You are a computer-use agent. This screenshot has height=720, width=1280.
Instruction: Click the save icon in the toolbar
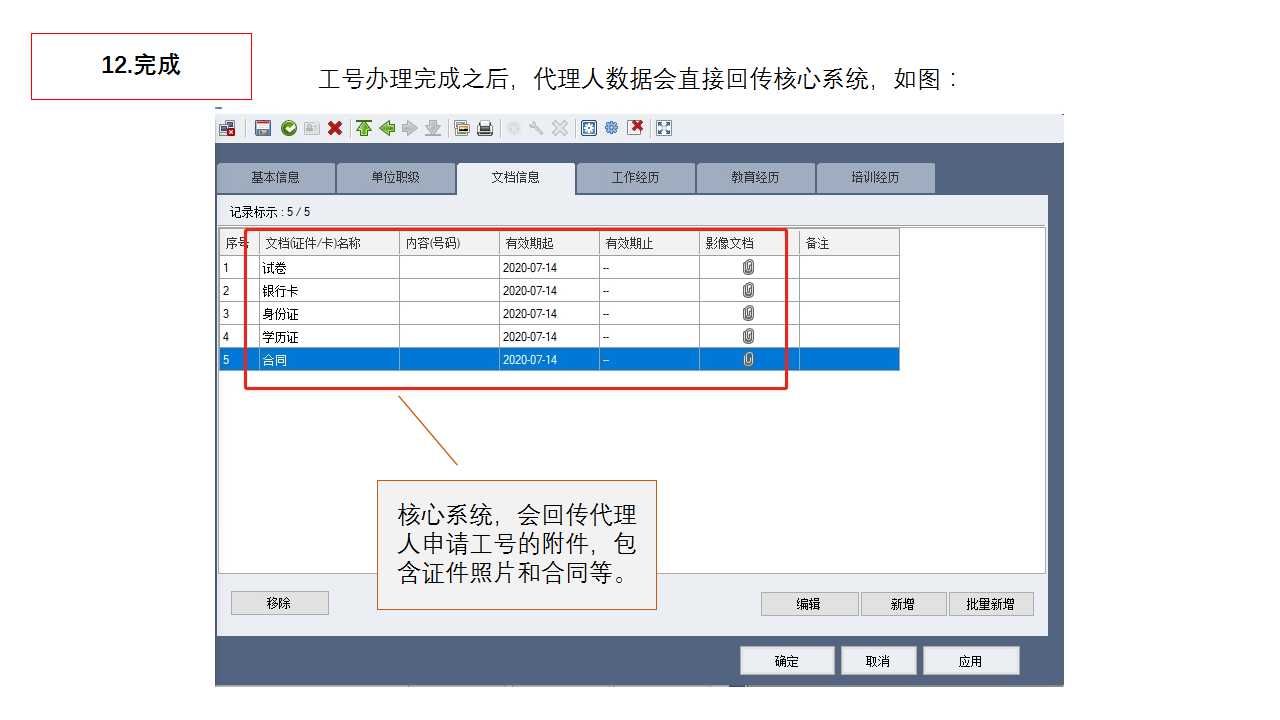click(263, 128)
